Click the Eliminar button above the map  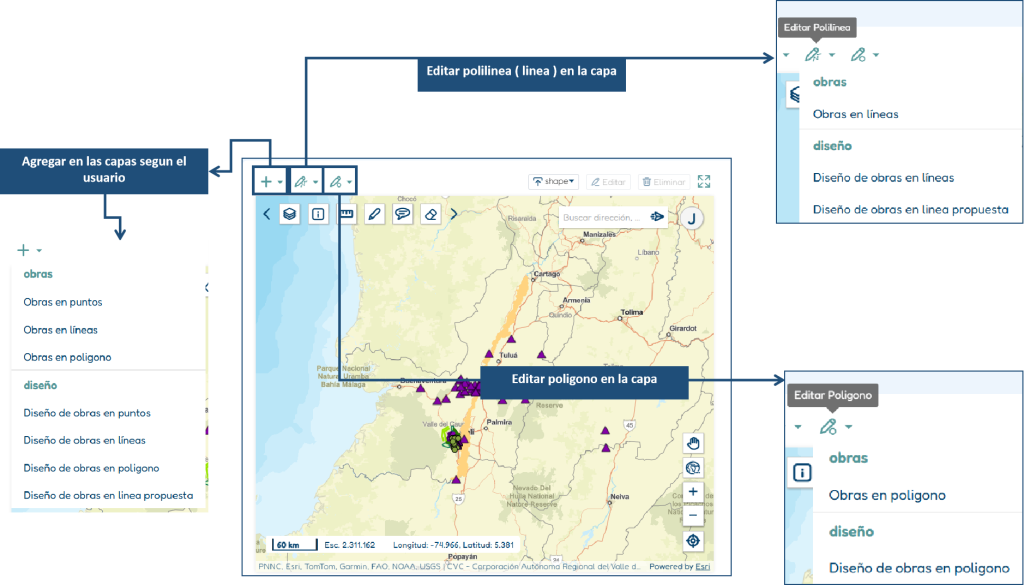(x=664, y=182)
